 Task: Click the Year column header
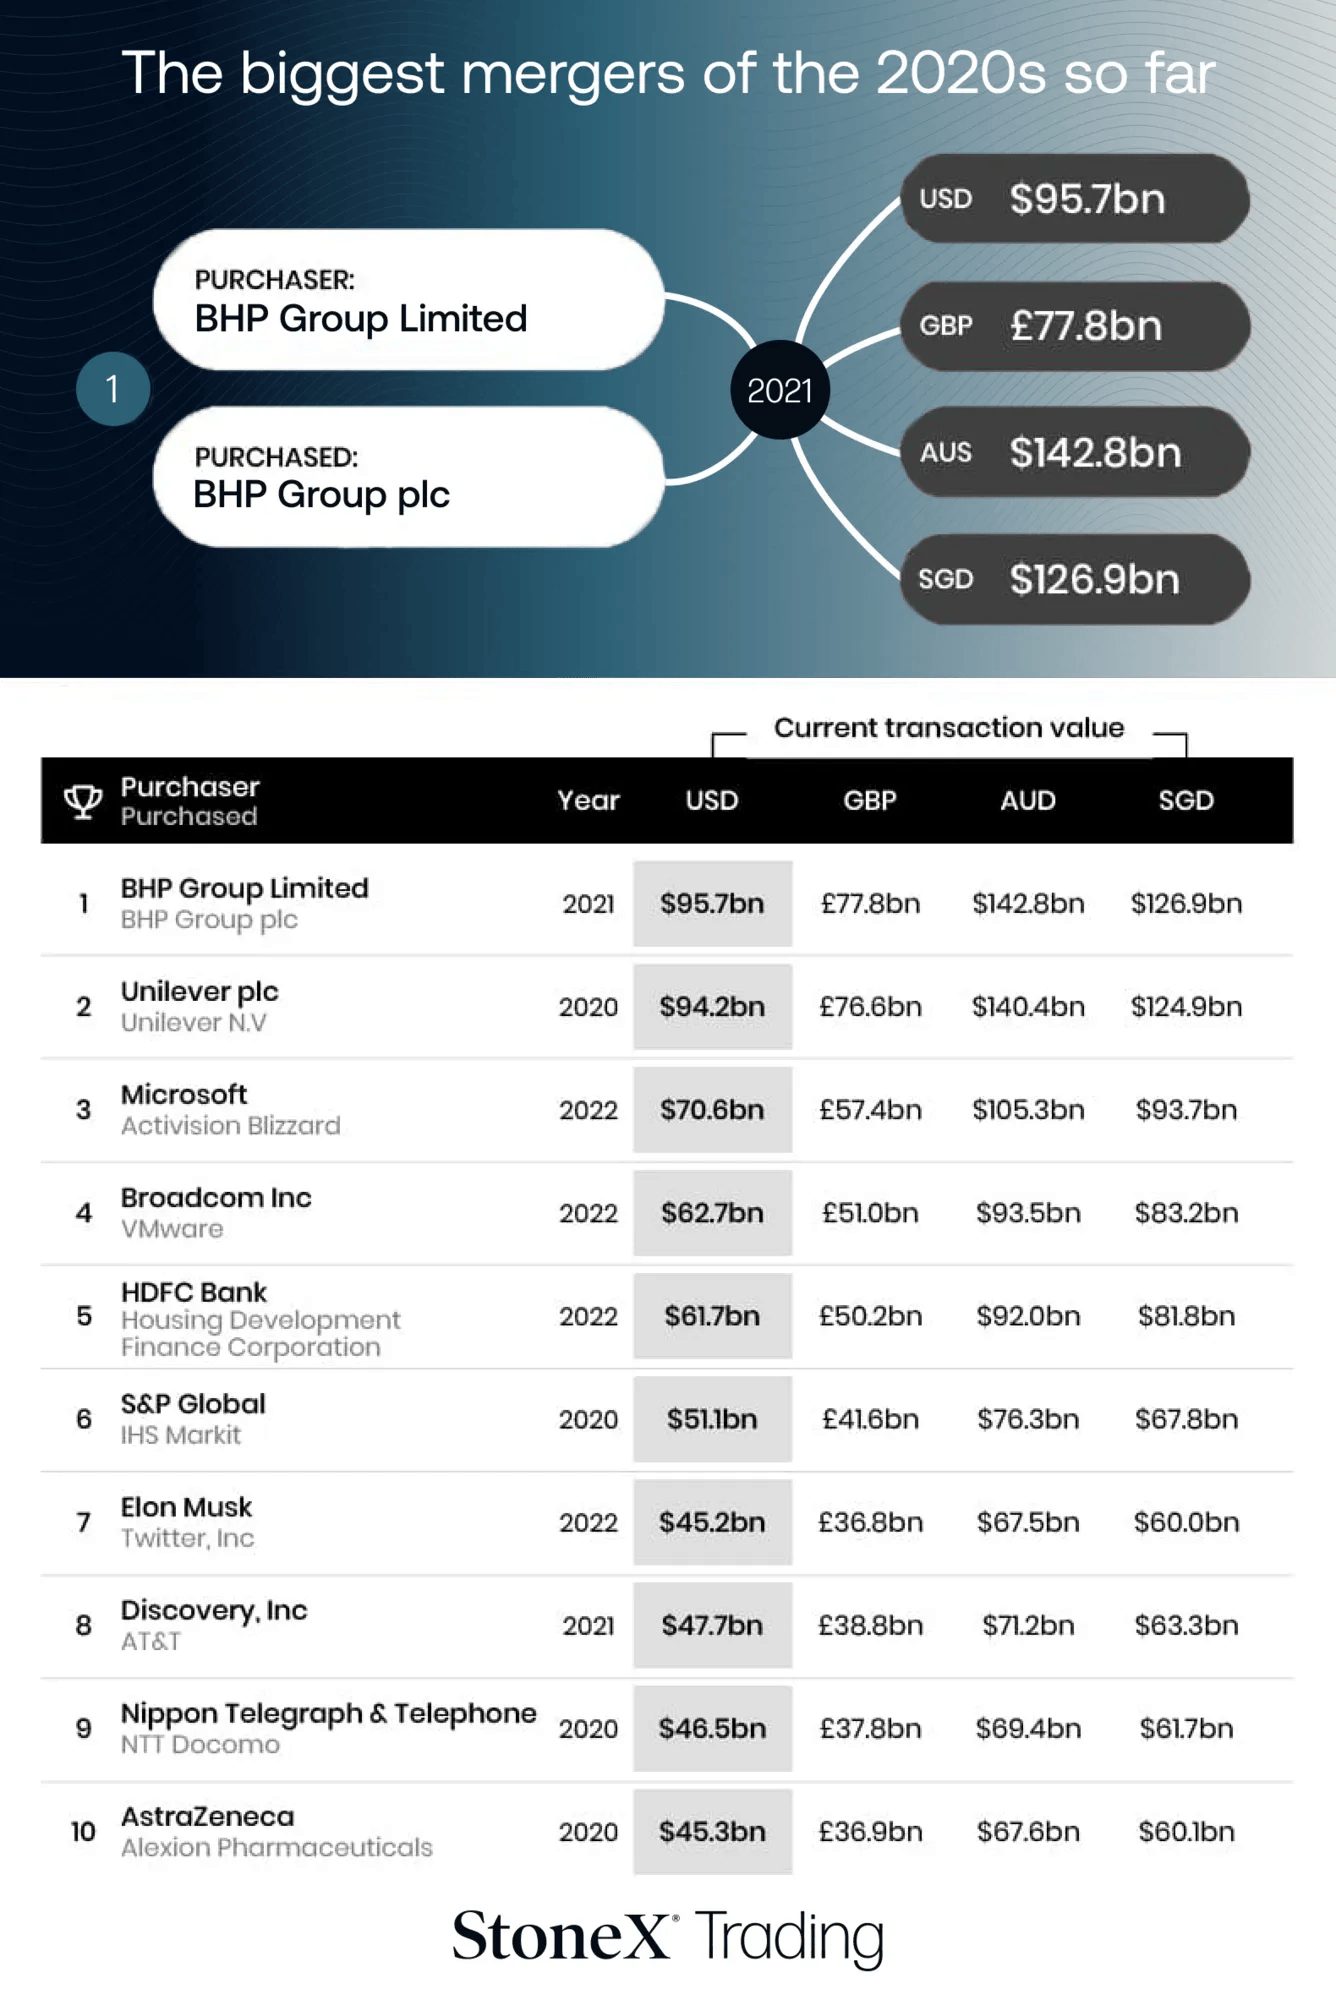coord(588,800)
